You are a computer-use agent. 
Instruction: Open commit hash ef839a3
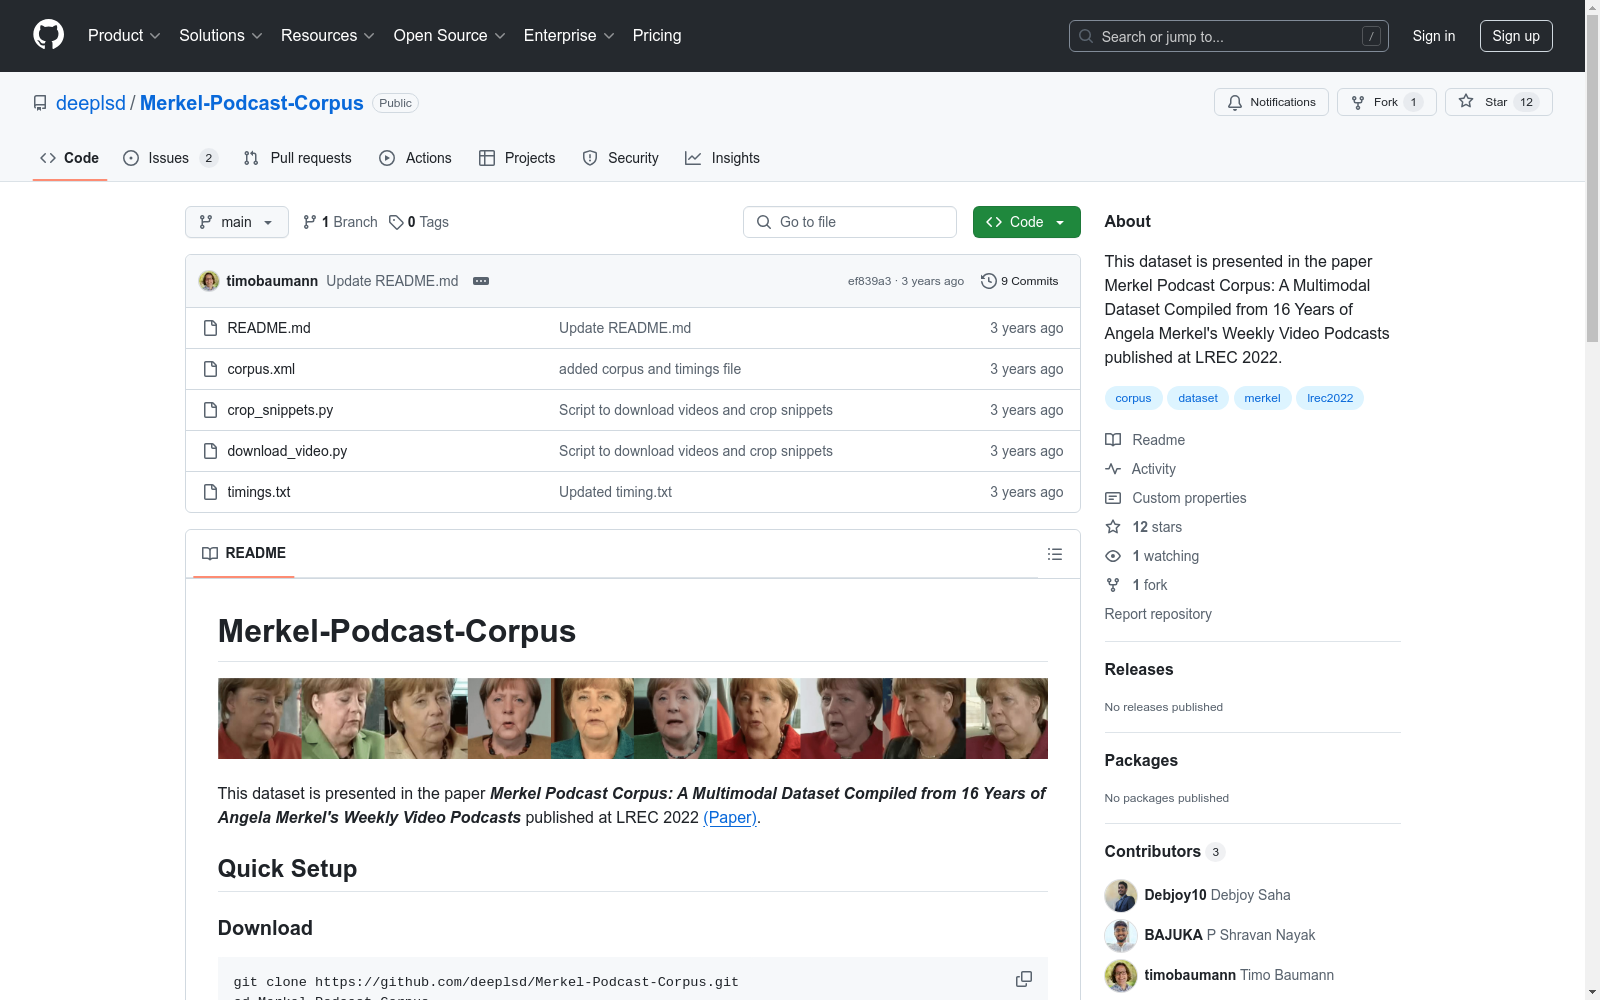[869, 281]
